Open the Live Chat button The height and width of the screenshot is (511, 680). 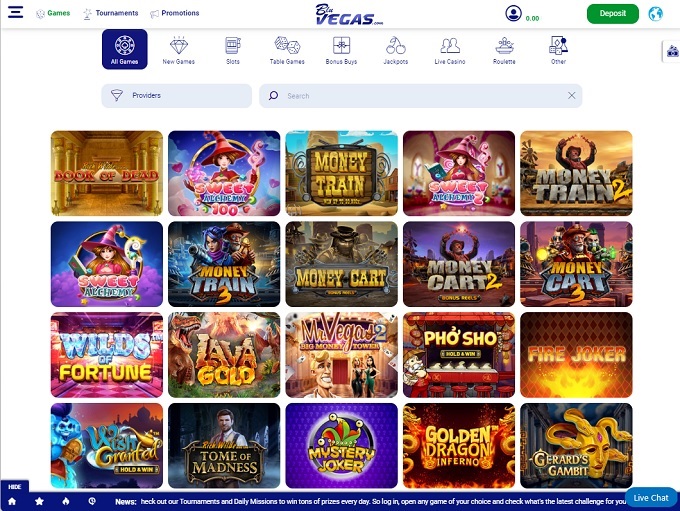pyautogui.click(x=651, y=498)
